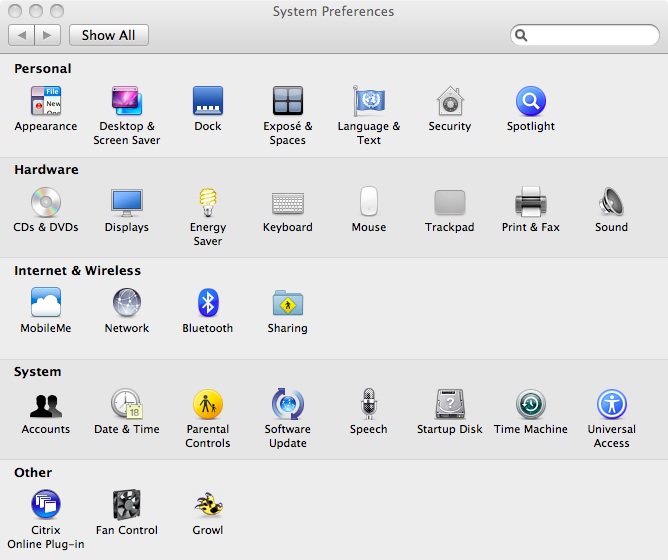Select the Internet & Wireless heading
The image size is (668, 560).
pos(77,271)
